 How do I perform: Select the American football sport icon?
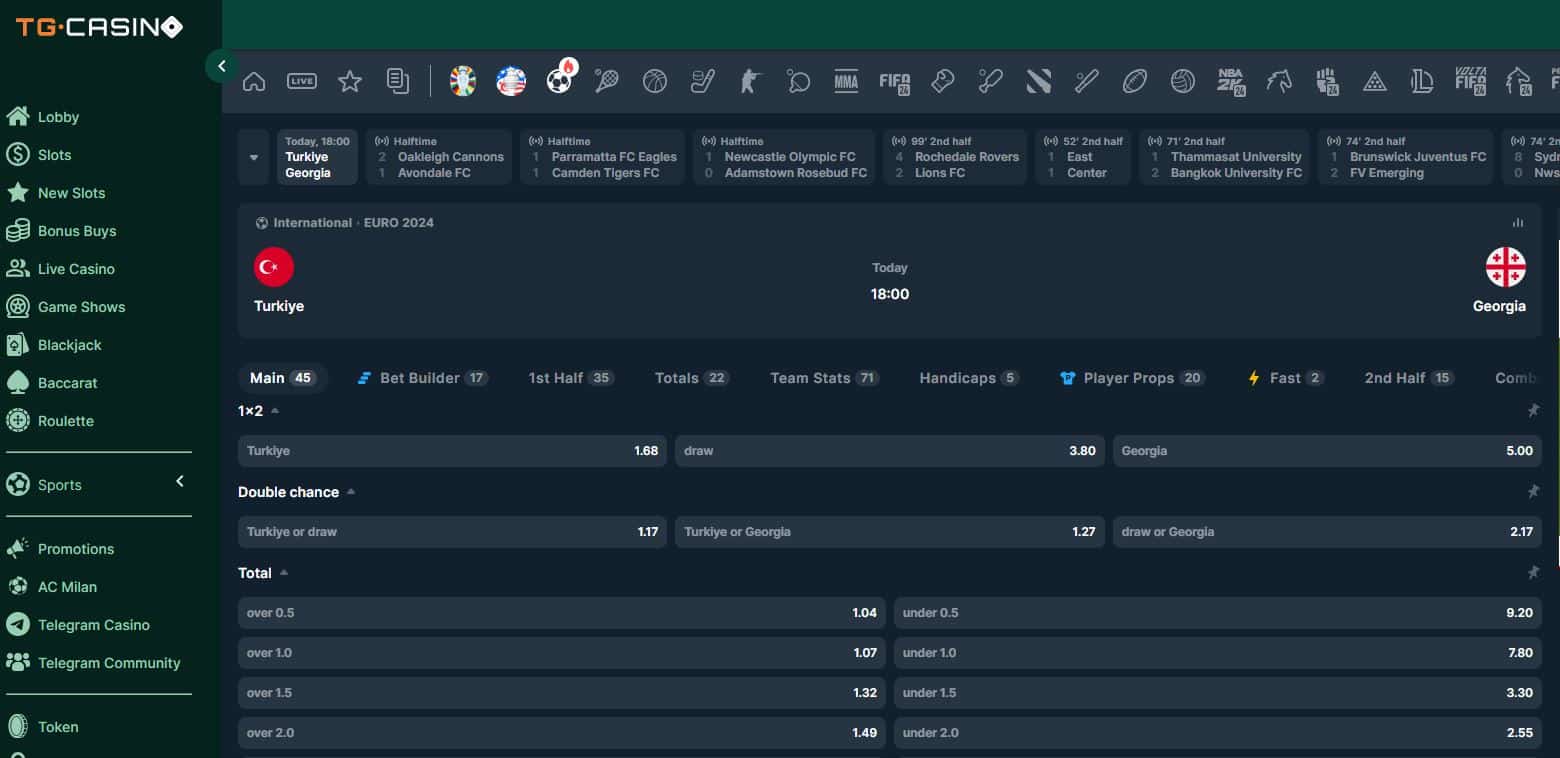click(x=1135, y=81)
